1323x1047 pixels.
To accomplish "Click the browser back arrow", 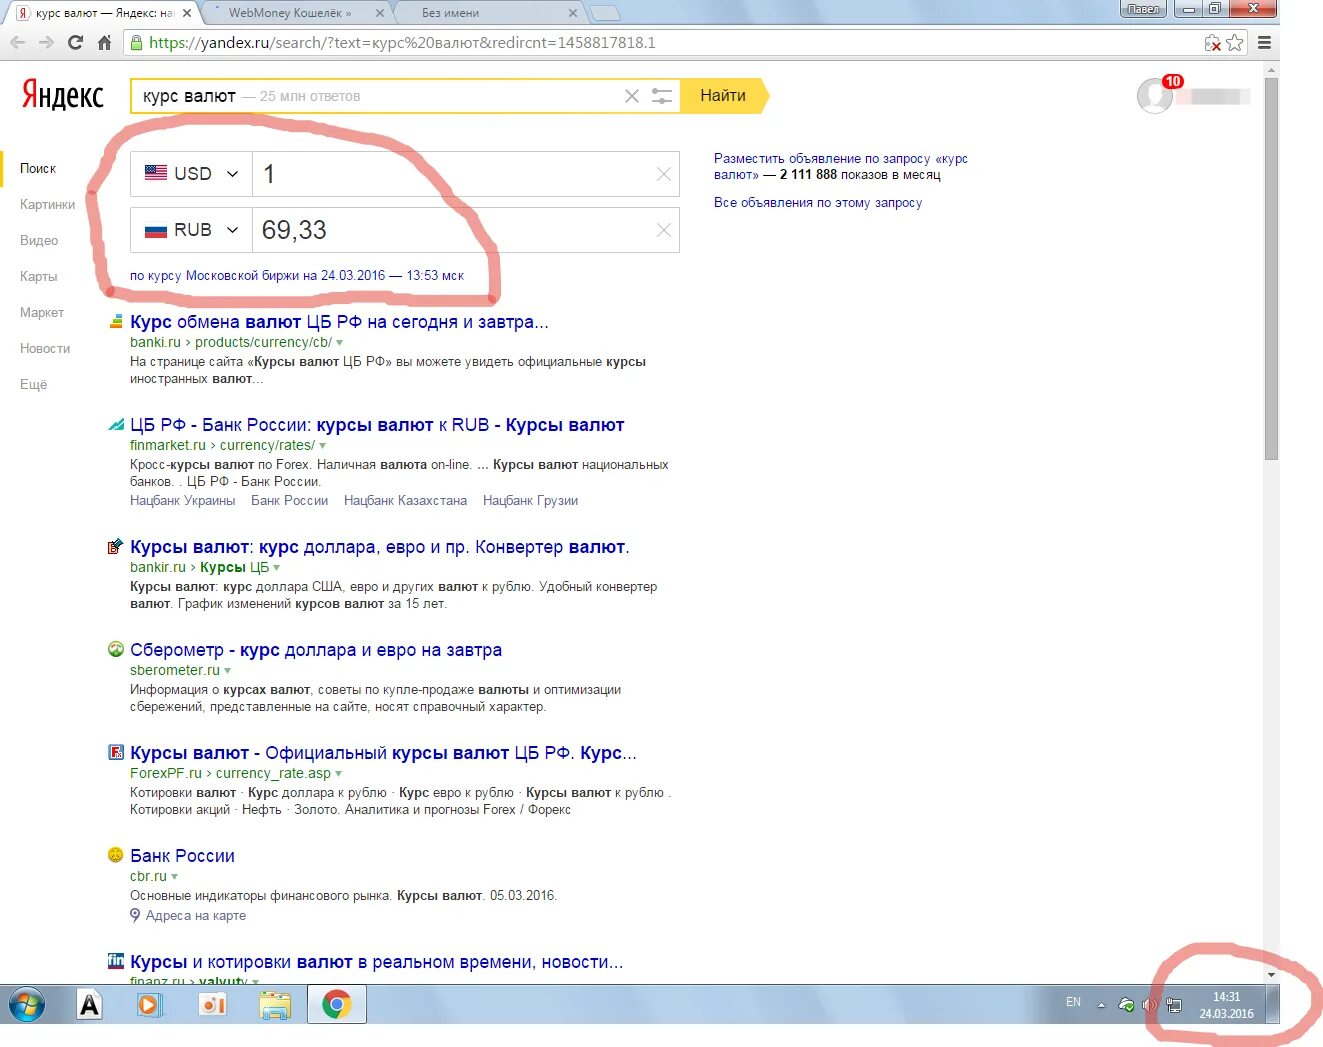I will coord(17,43).
